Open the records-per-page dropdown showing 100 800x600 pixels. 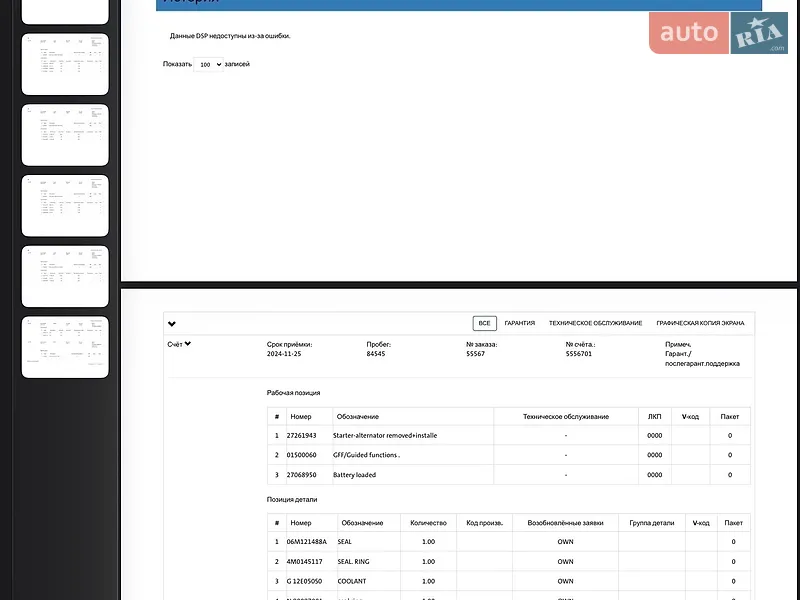[208, 64]
